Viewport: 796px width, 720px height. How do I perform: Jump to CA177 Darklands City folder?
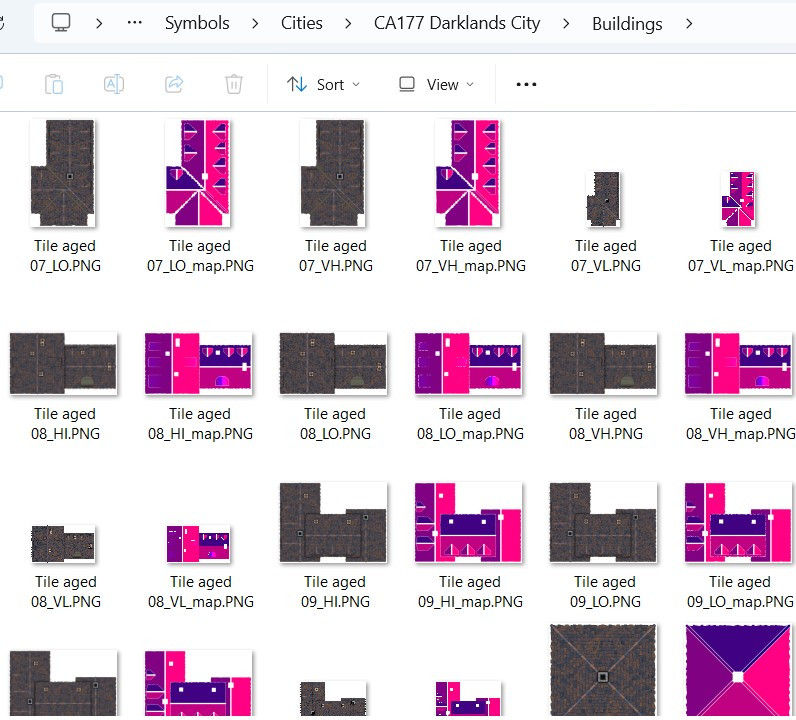pos(456,23)
